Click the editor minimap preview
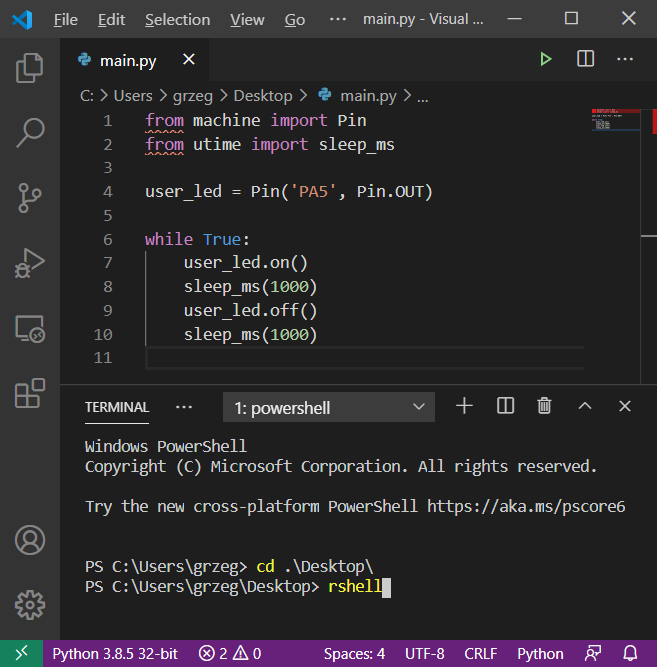This screenshot has width=657, height=667. pos(615,120)
